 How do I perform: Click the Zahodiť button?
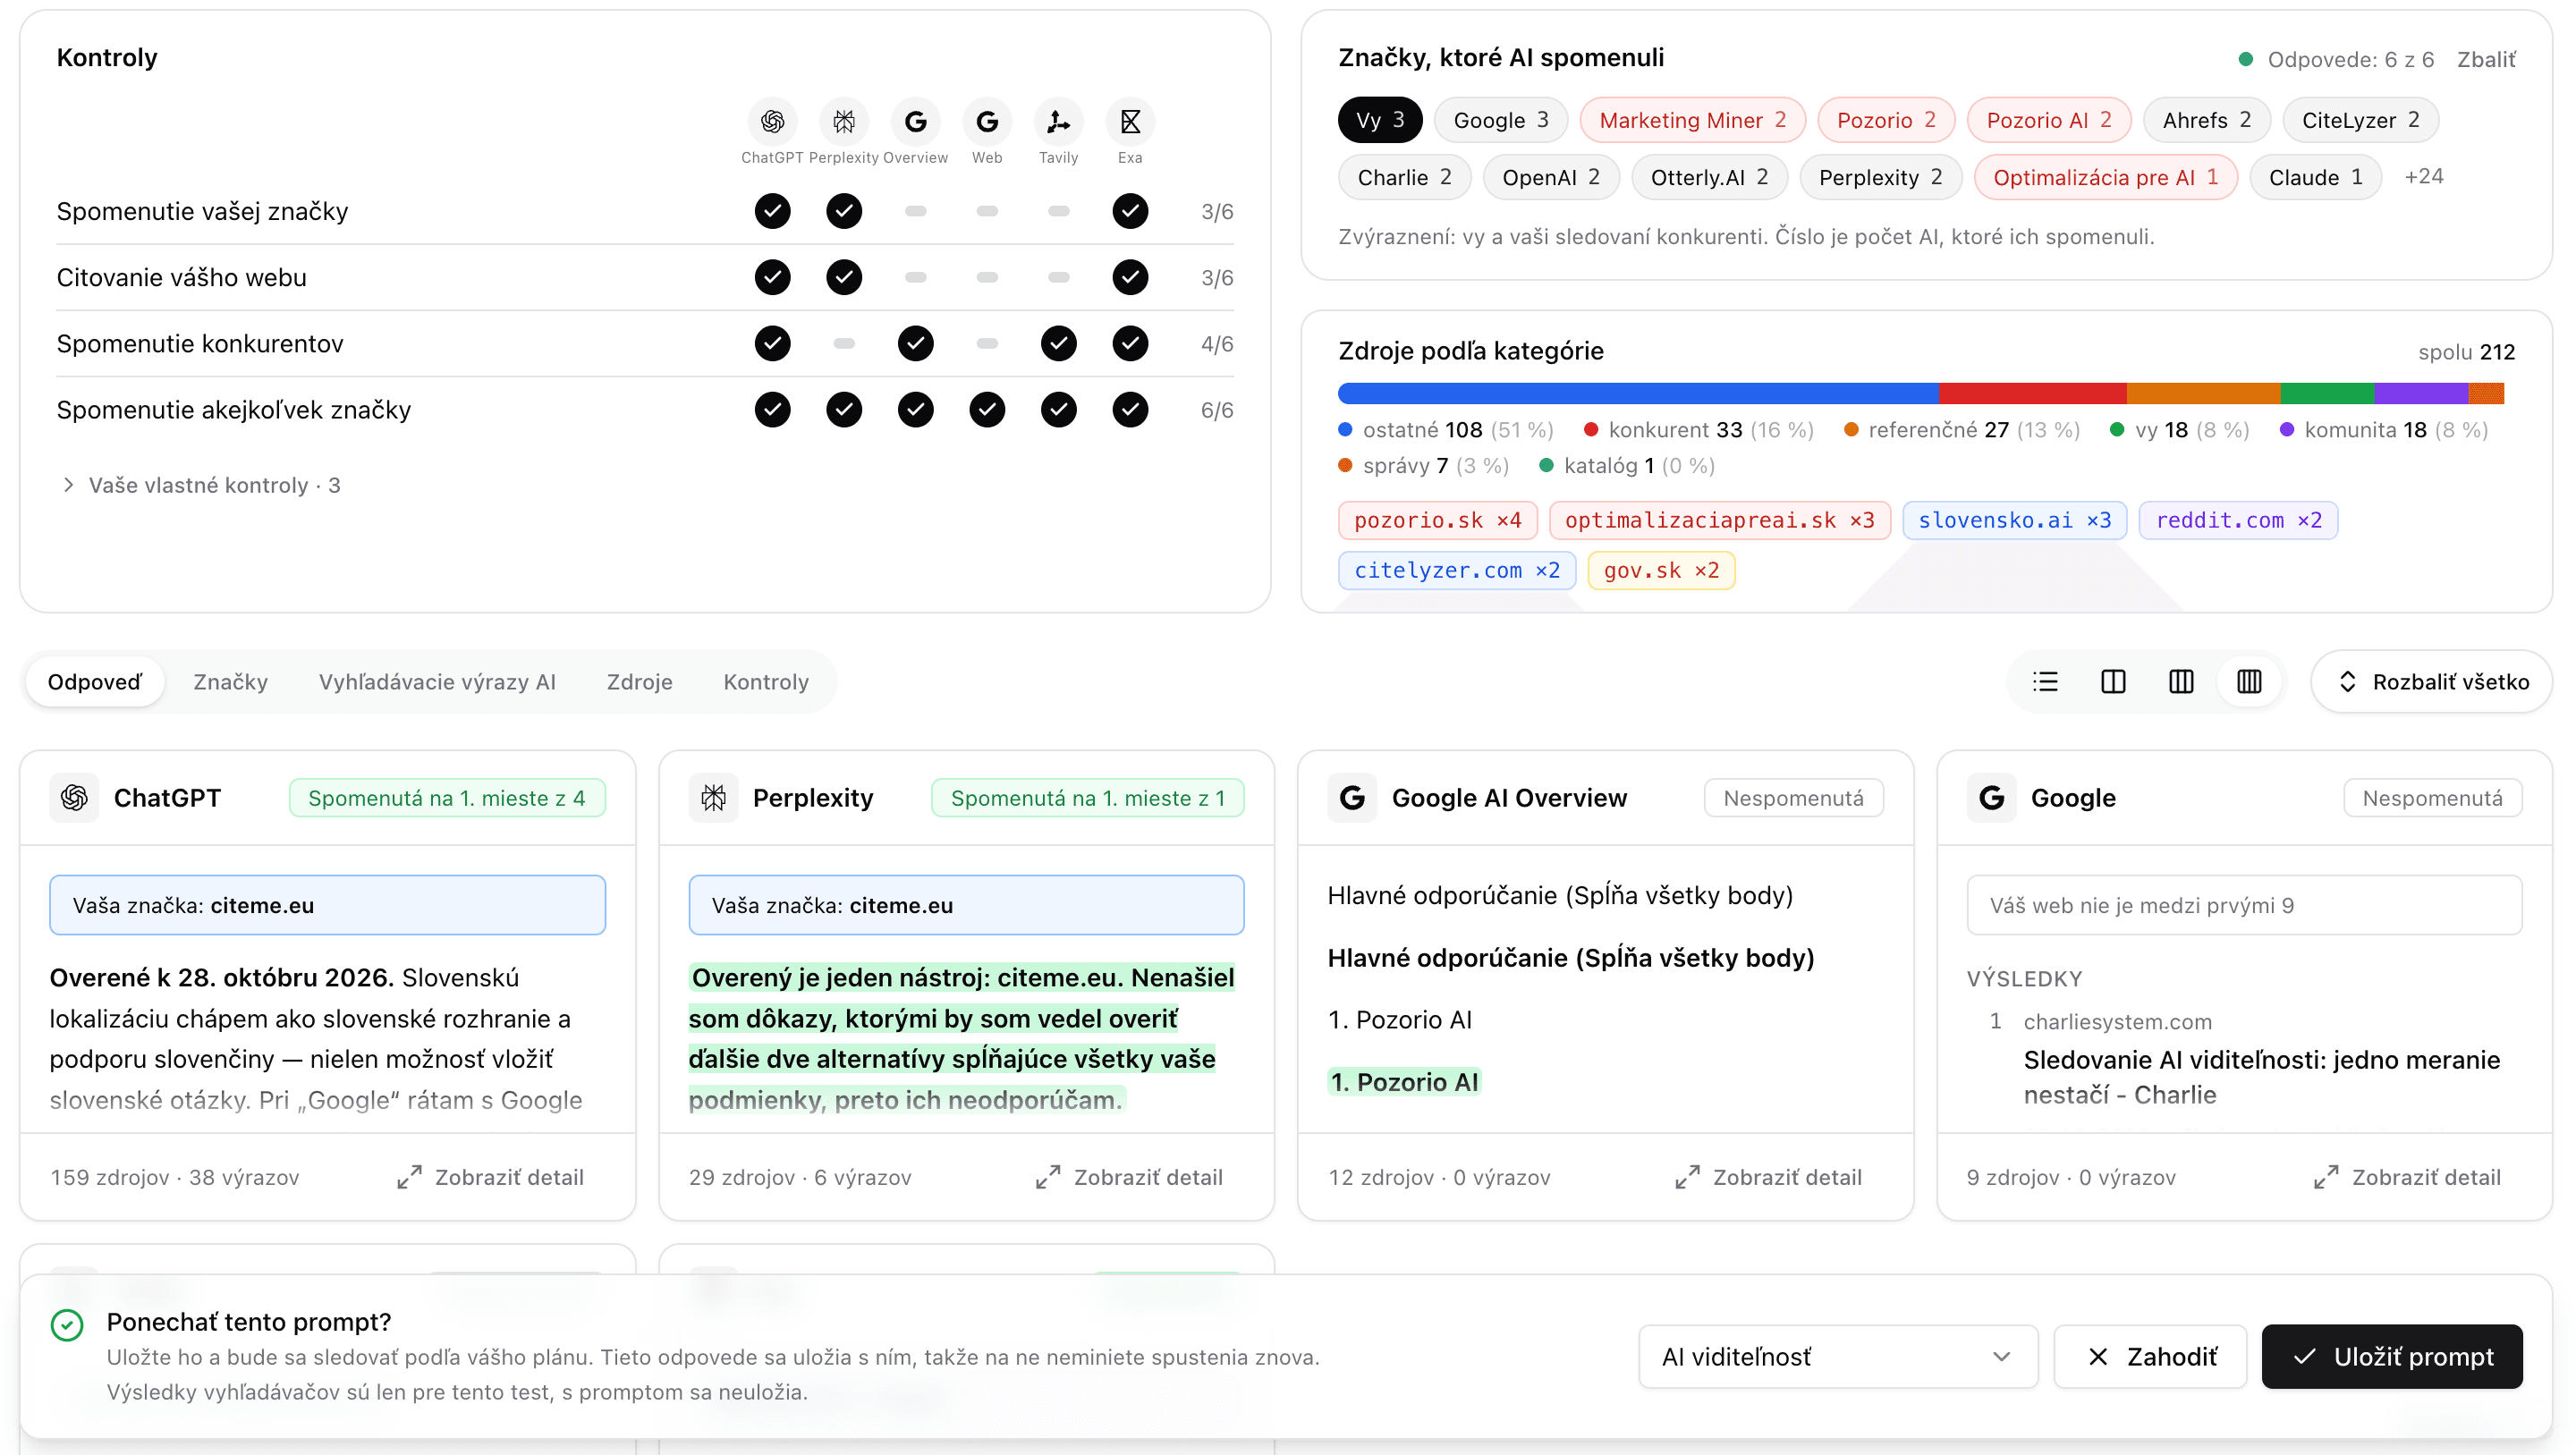pyautogui.click(x=2150, y=1357)
